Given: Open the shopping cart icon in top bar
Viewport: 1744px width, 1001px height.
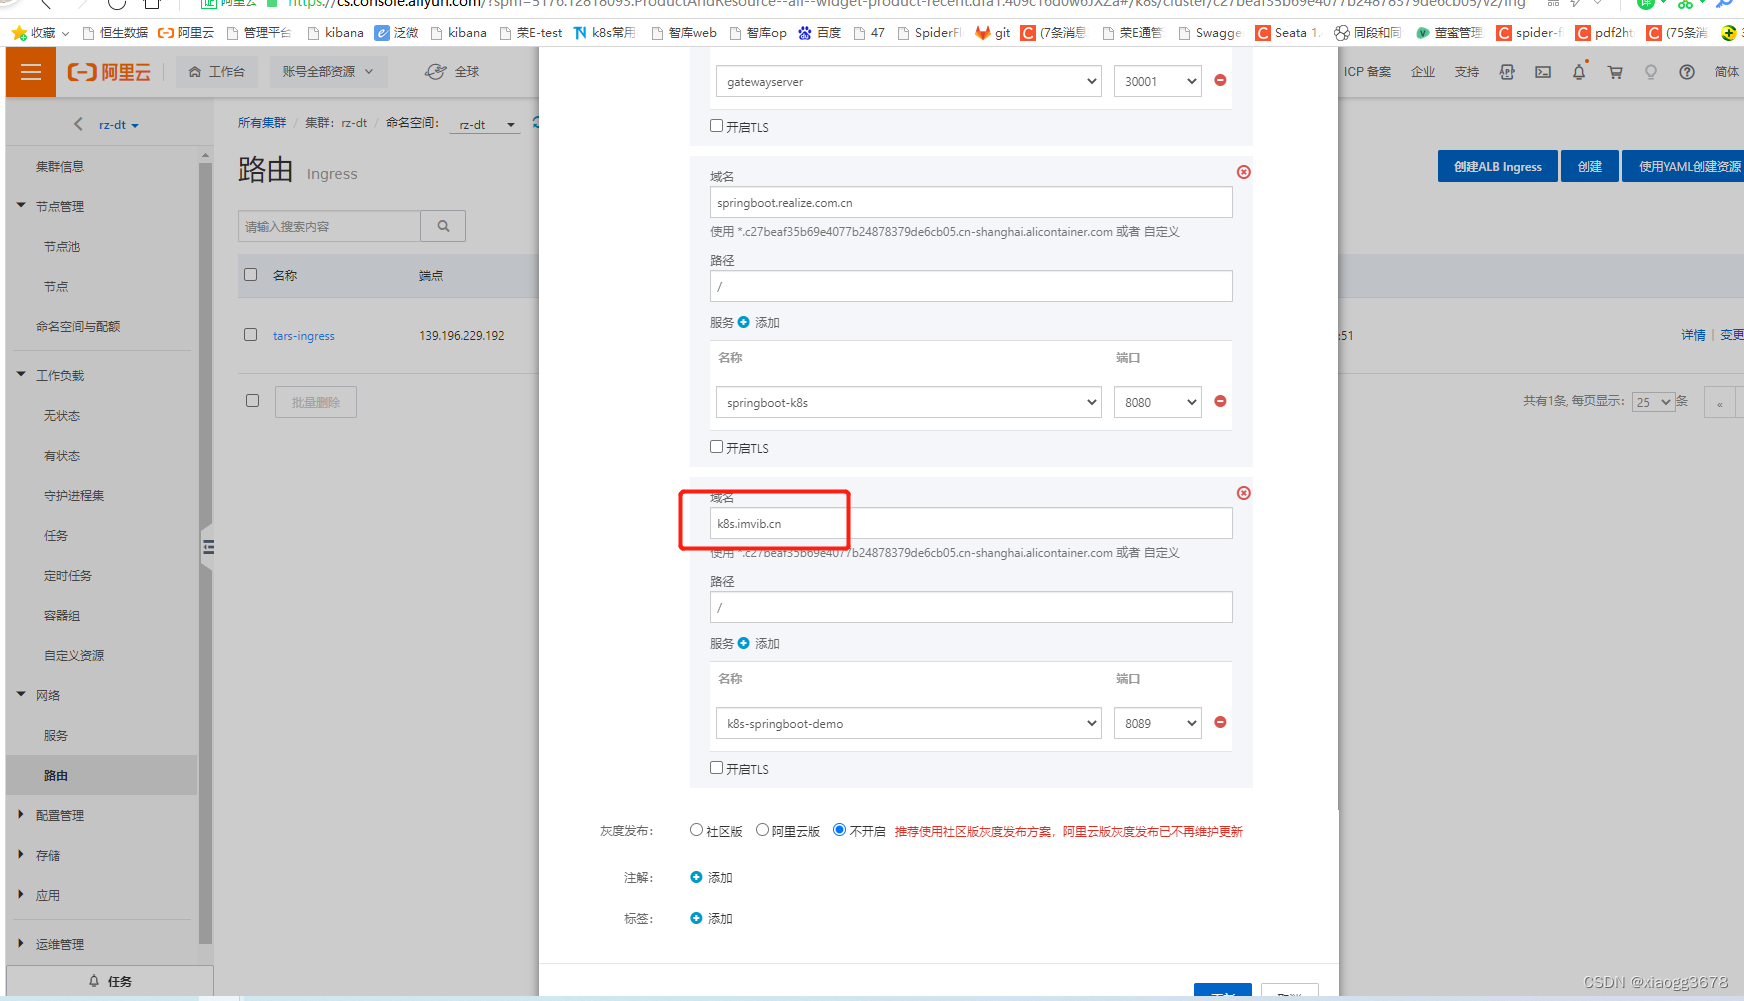Looking at the screenshot, I should 1614,71.
